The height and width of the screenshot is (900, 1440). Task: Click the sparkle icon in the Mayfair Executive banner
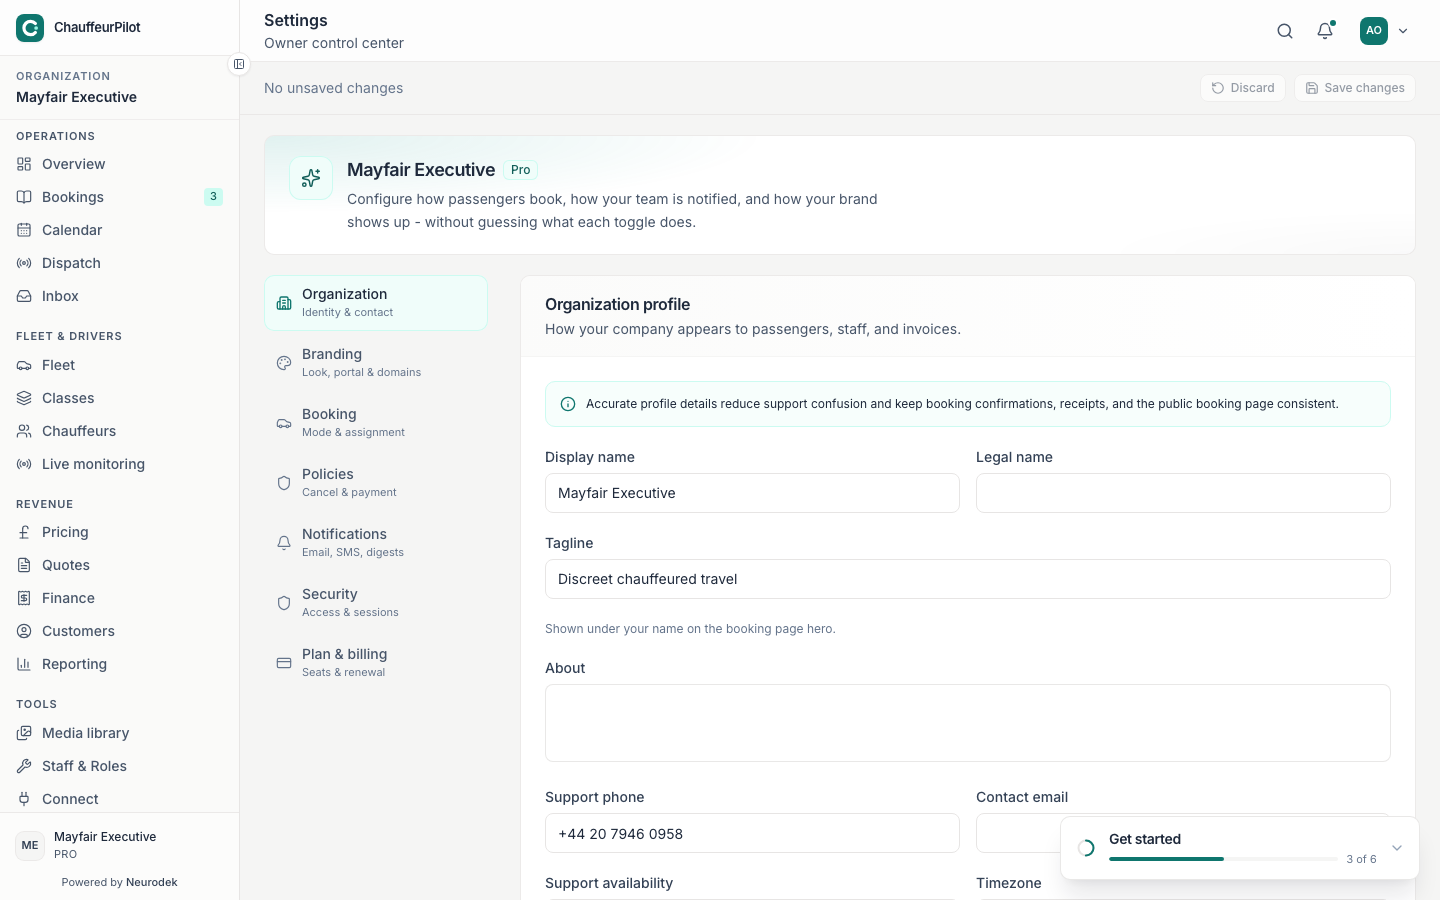[311, 178]
